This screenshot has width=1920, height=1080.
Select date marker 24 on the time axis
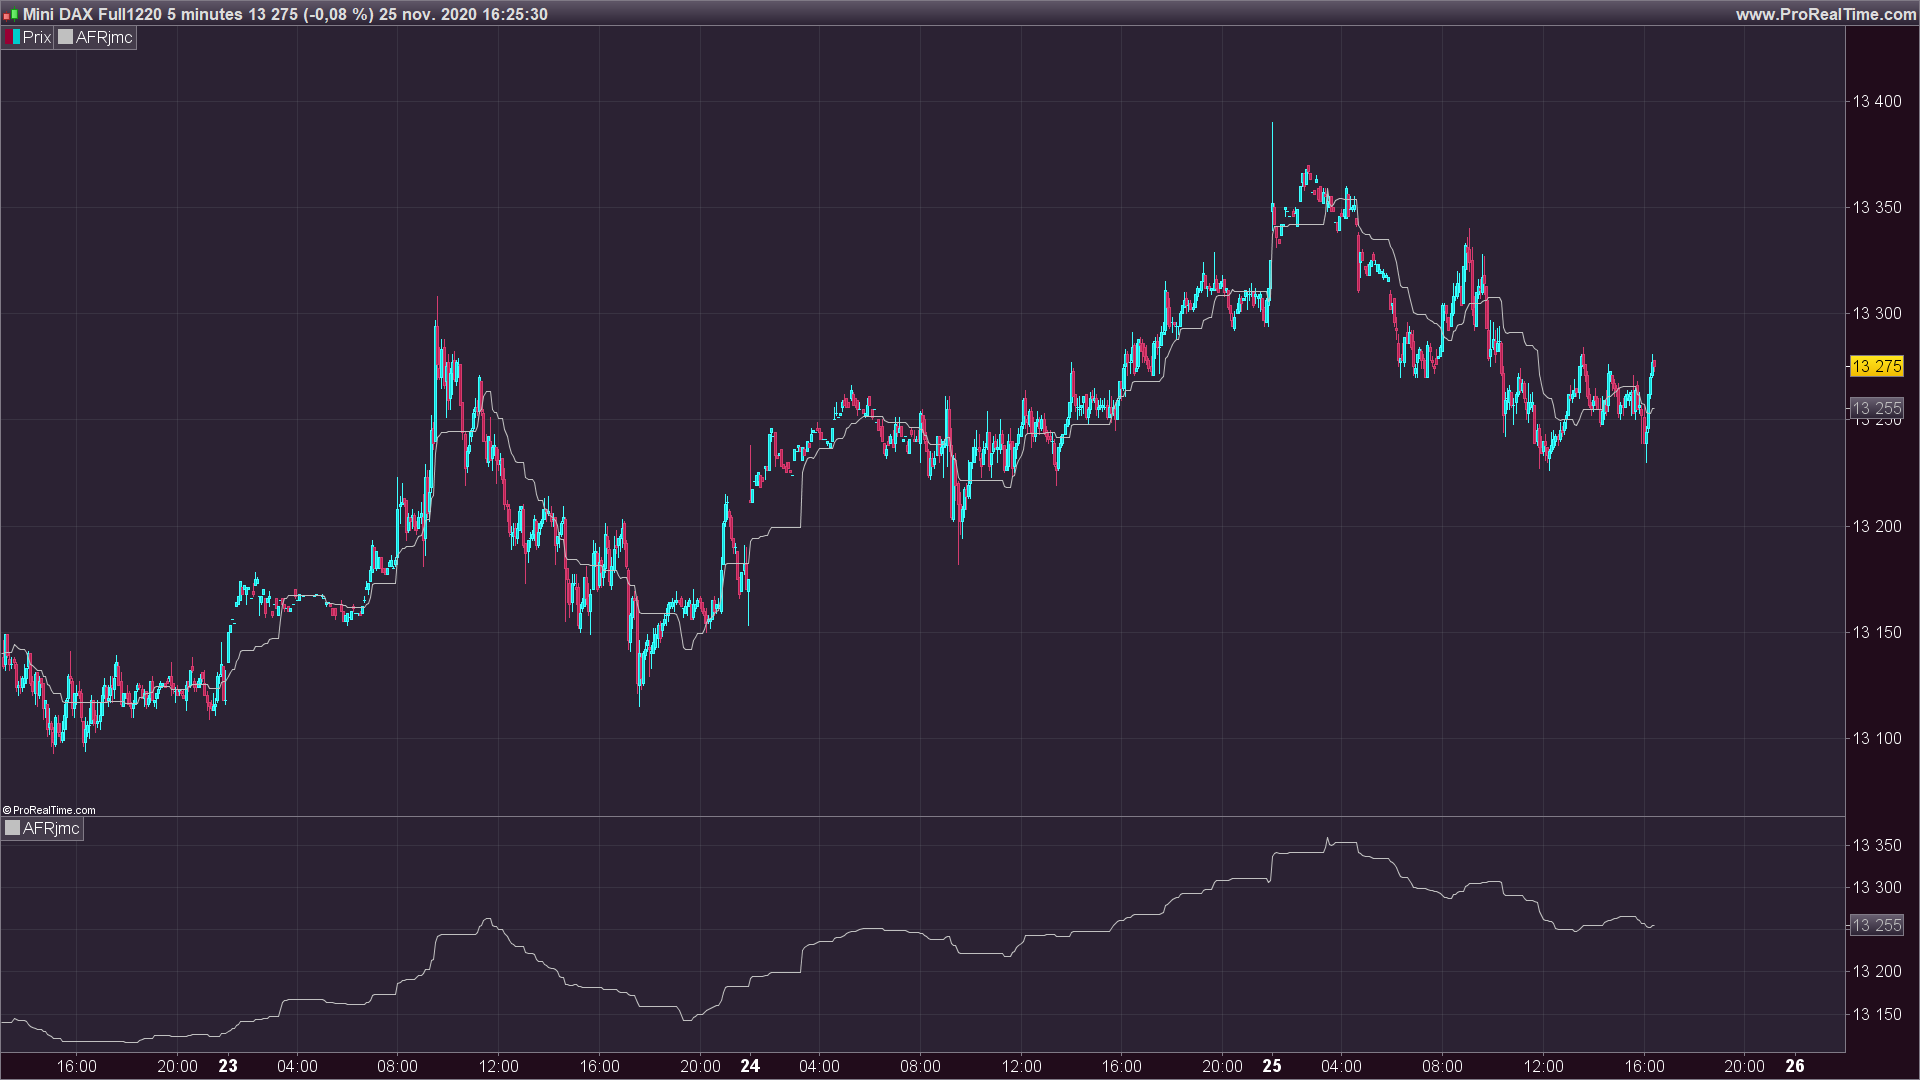coord(750,1066)
